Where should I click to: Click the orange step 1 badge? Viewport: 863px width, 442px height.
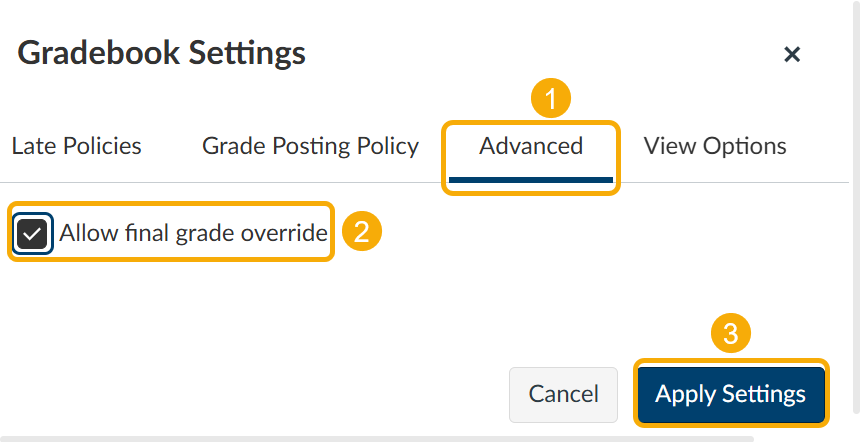click(551, 99)
